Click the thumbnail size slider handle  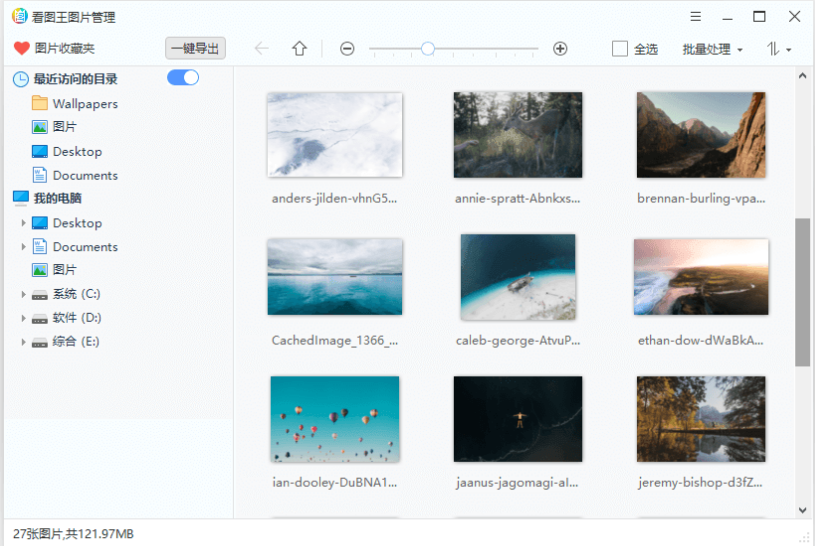(428, 49)
